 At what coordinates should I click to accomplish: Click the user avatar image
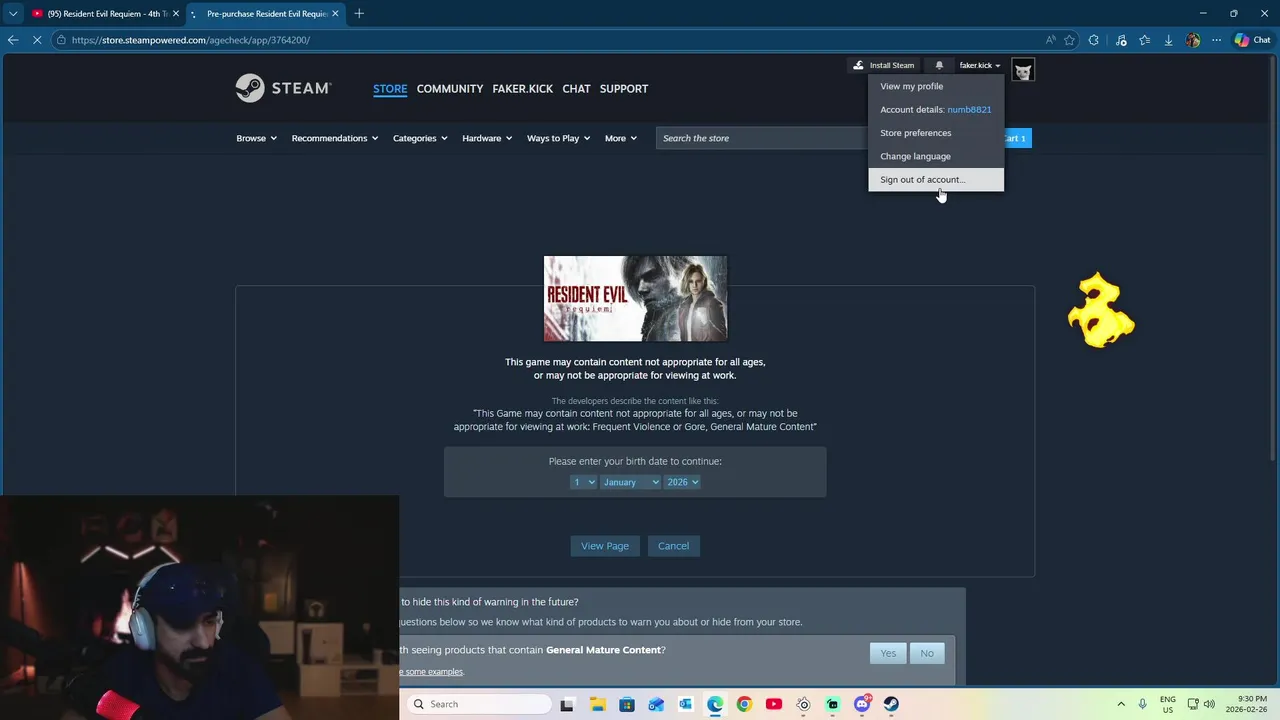click(x=1022, y=70)
